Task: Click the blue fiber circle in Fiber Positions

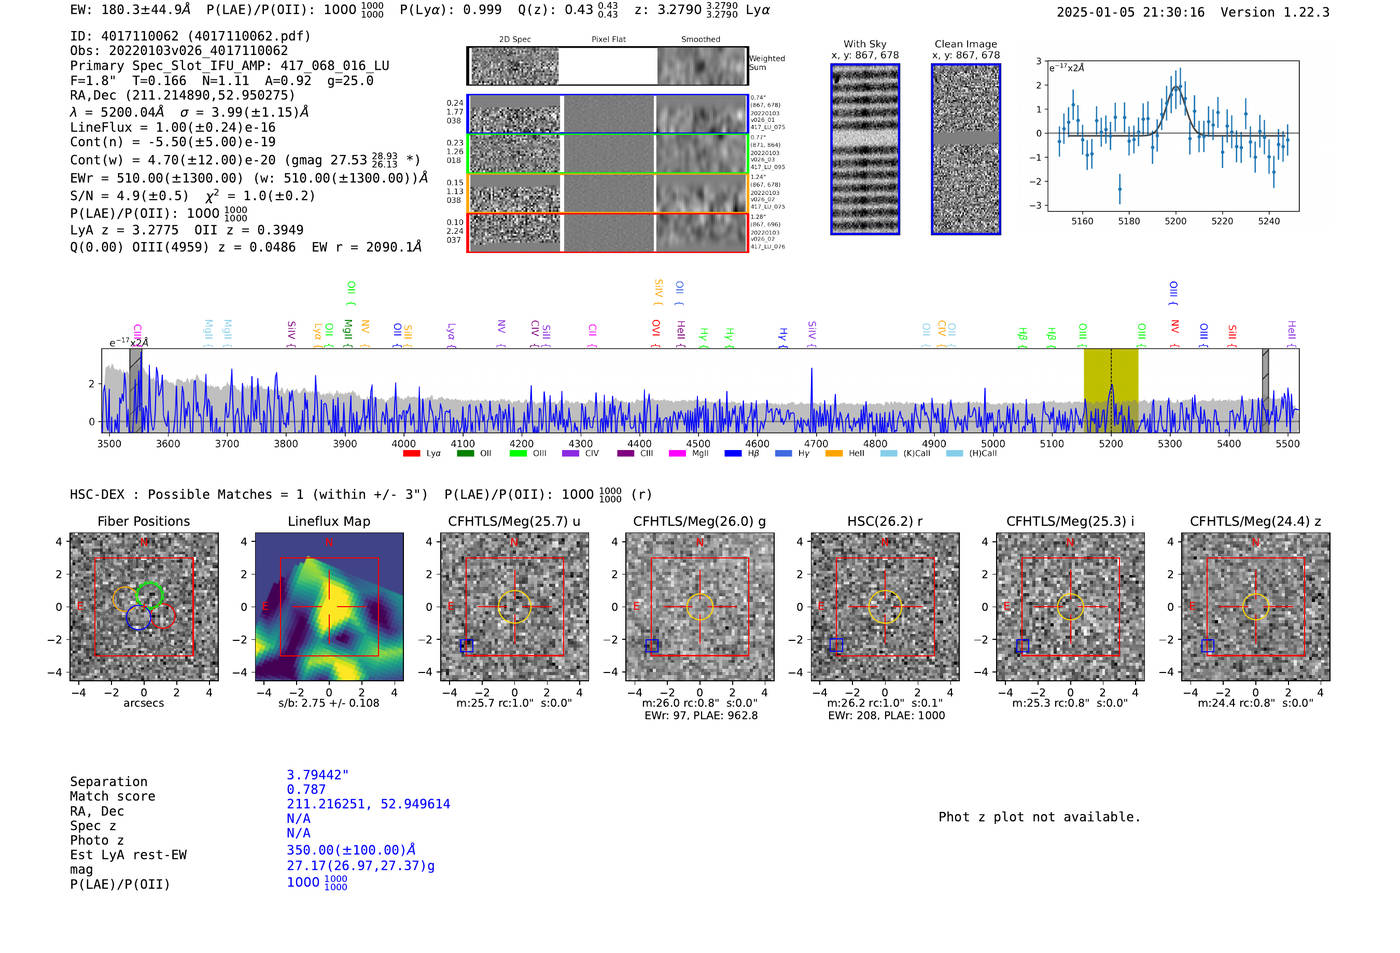Action: [139, 617]
